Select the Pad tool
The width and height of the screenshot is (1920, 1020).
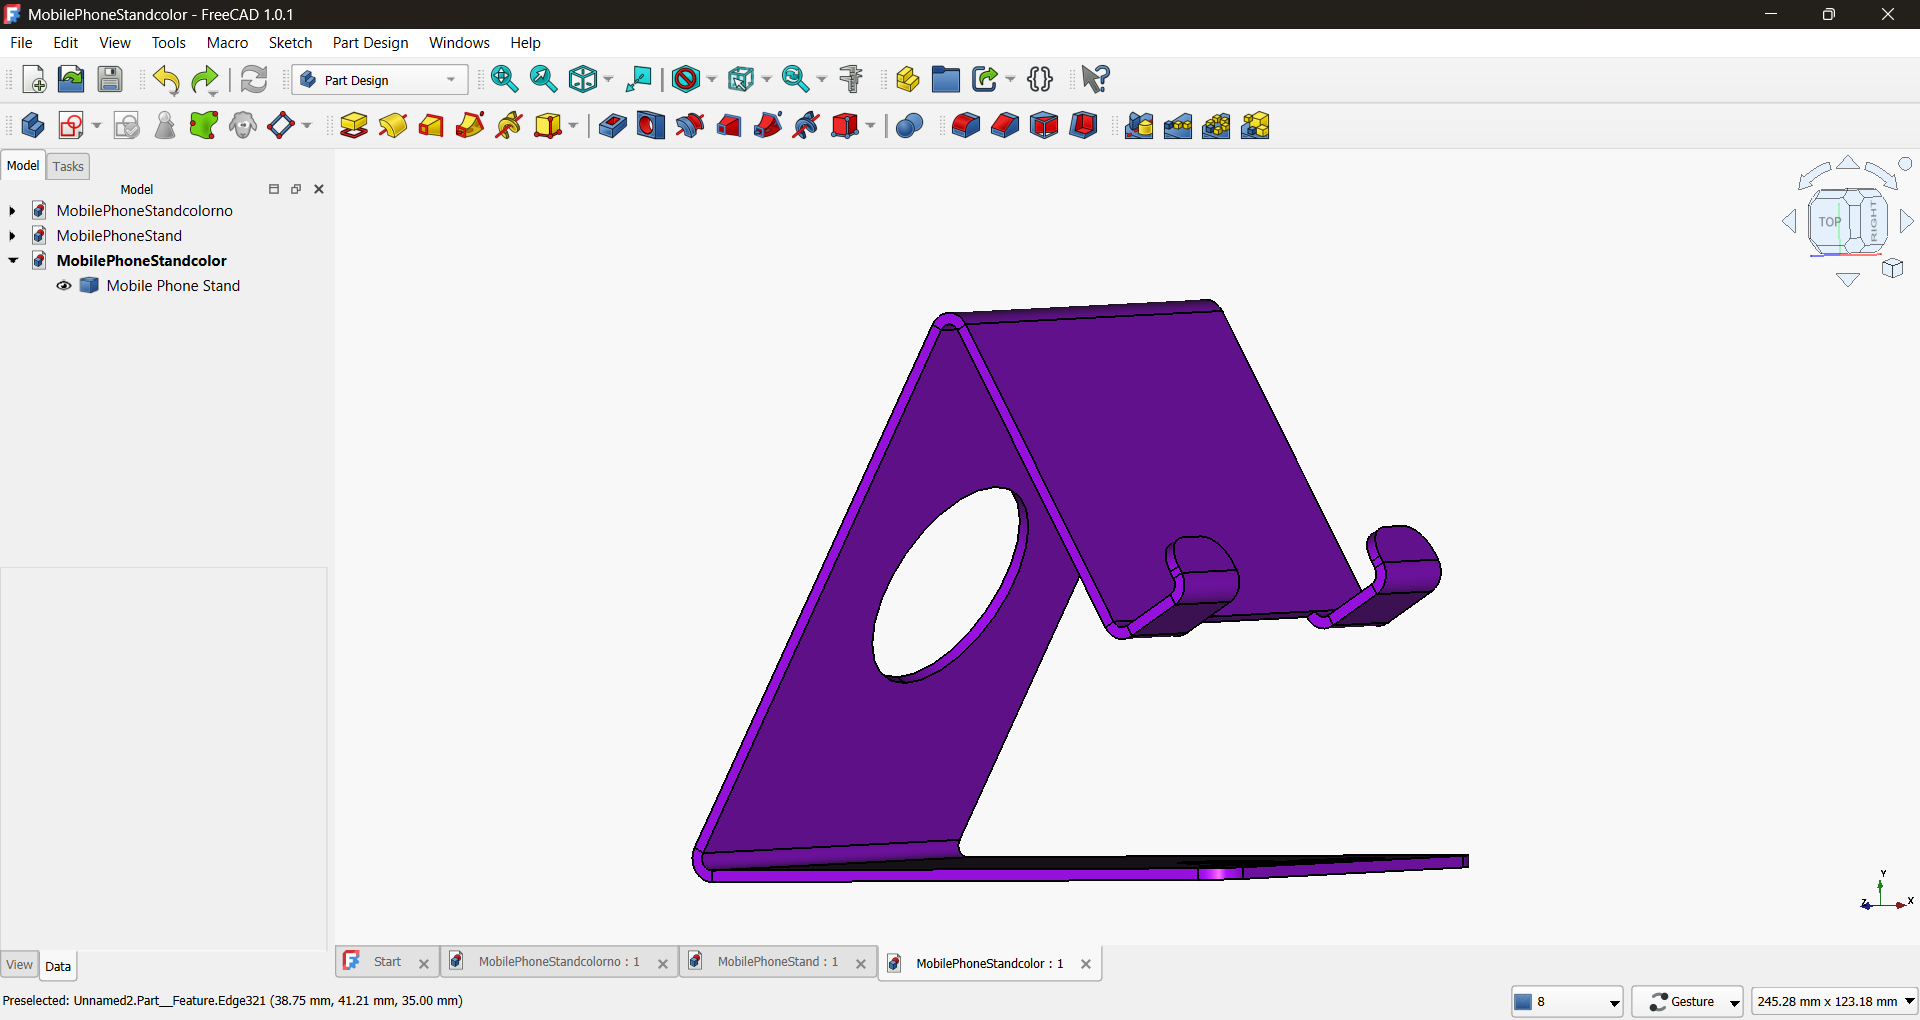[353, 125]
